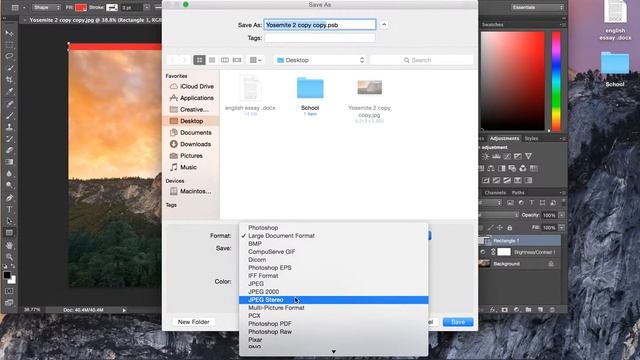
Task: Select the Move tool
Action: (x=9, y=33)
